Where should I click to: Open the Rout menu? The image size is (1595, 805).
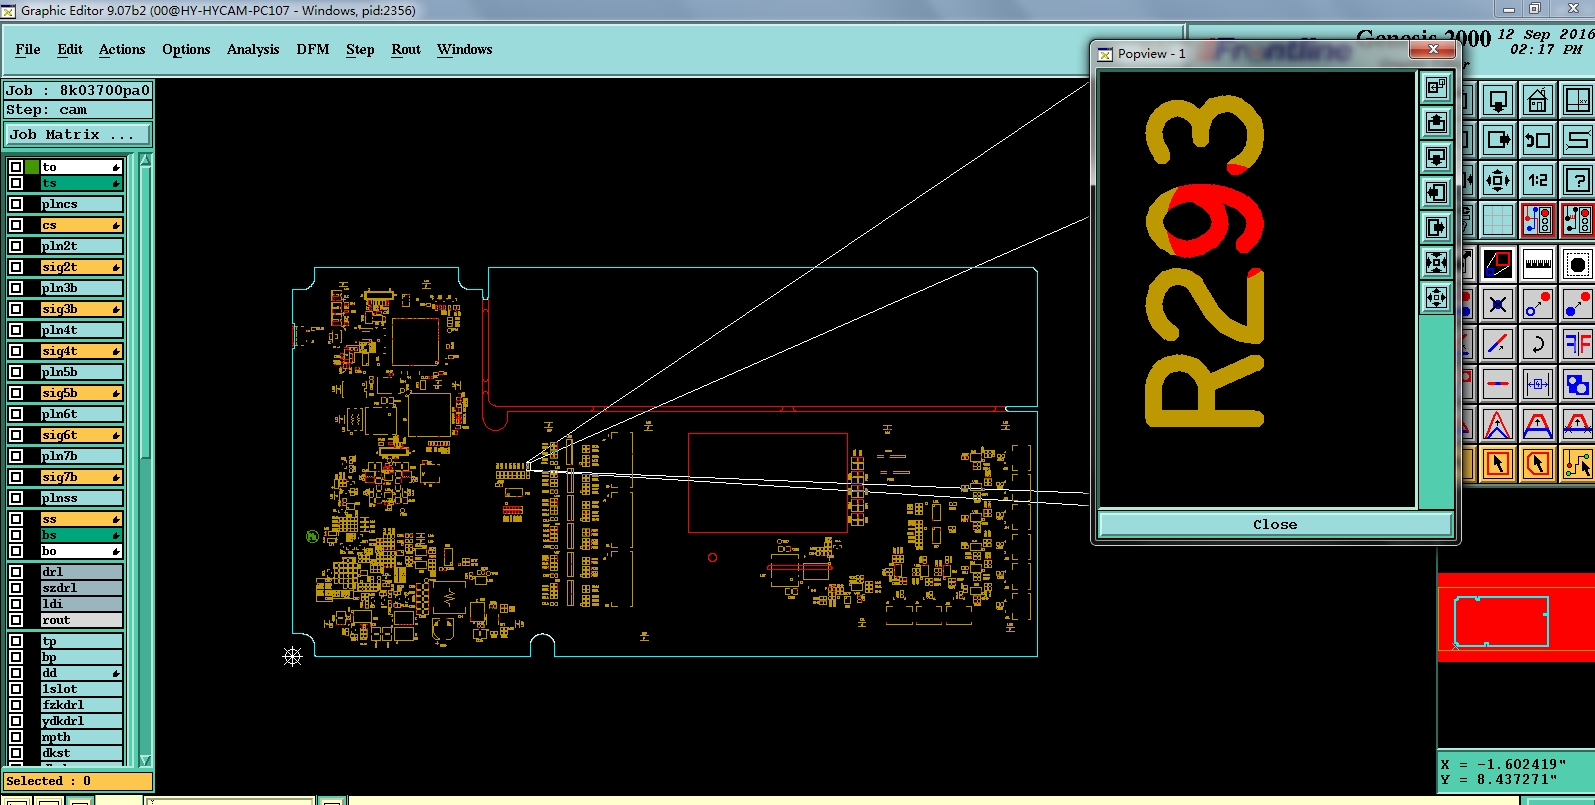[x=406, y=49]
